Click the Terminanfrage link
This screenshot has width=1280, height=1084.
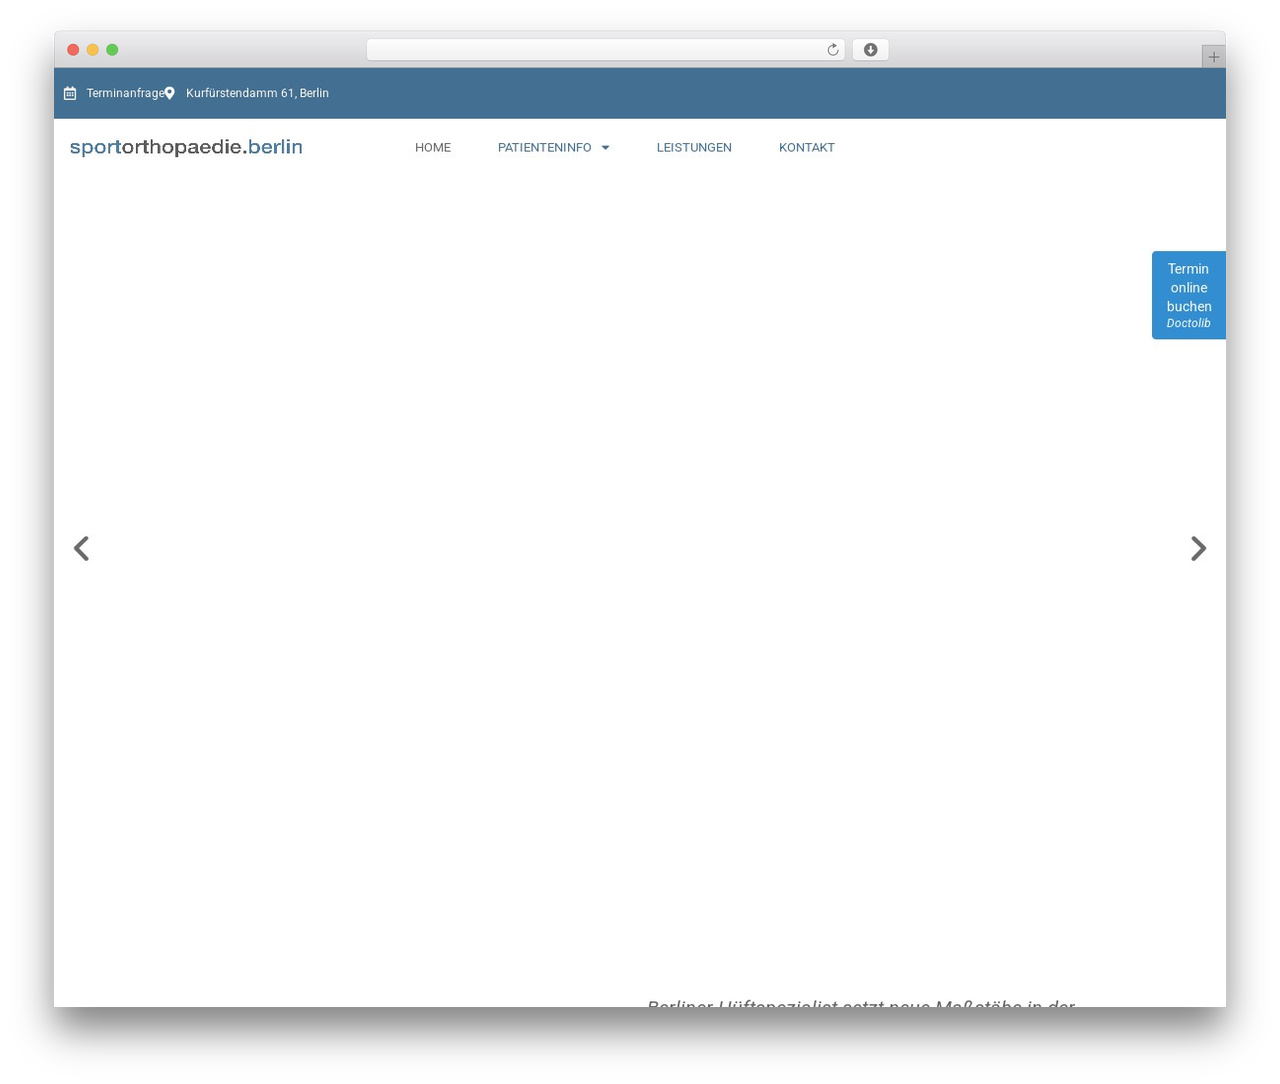point(125,93)
